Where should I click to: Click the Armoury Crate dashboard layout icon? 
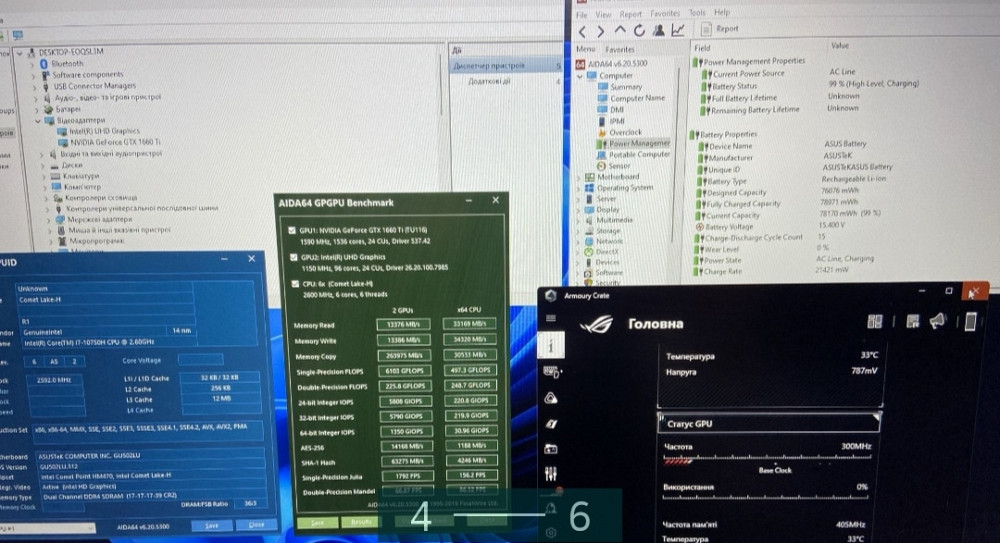click(x=875, y=321)
